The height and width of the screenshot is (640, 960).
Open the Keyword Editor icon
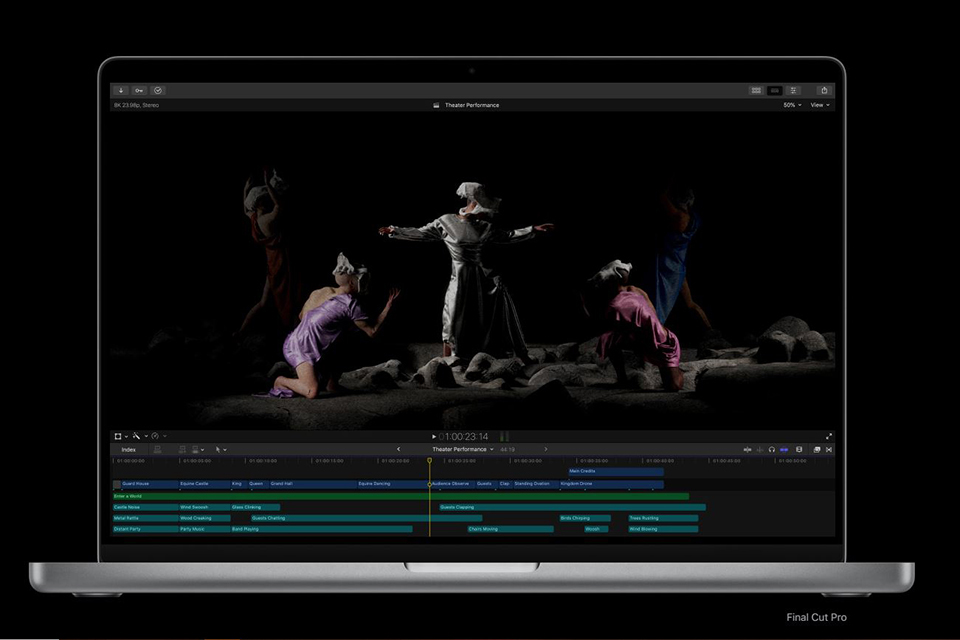tap(138, 90)
